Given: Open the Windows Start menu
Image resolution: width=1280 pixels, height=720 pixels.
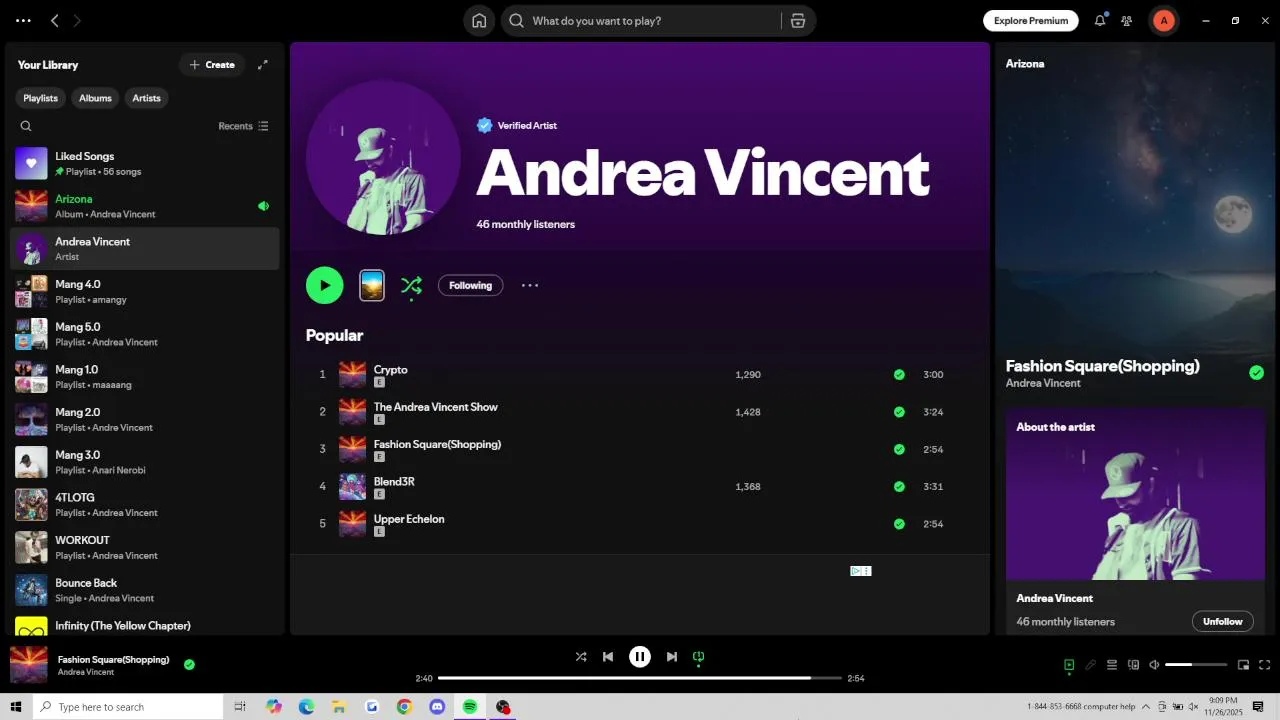Looking at the screenshot, I should point(16,707).
